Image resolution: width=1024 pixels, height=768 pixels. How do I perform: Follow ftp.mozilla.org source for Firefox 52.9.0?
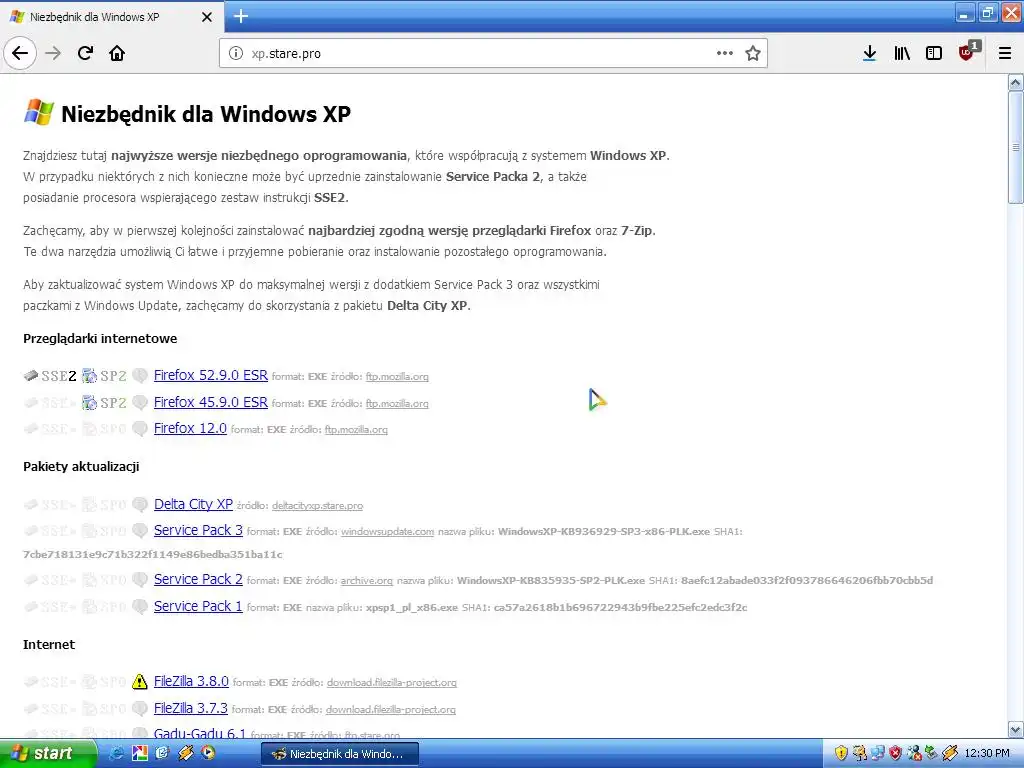point(397,377)
